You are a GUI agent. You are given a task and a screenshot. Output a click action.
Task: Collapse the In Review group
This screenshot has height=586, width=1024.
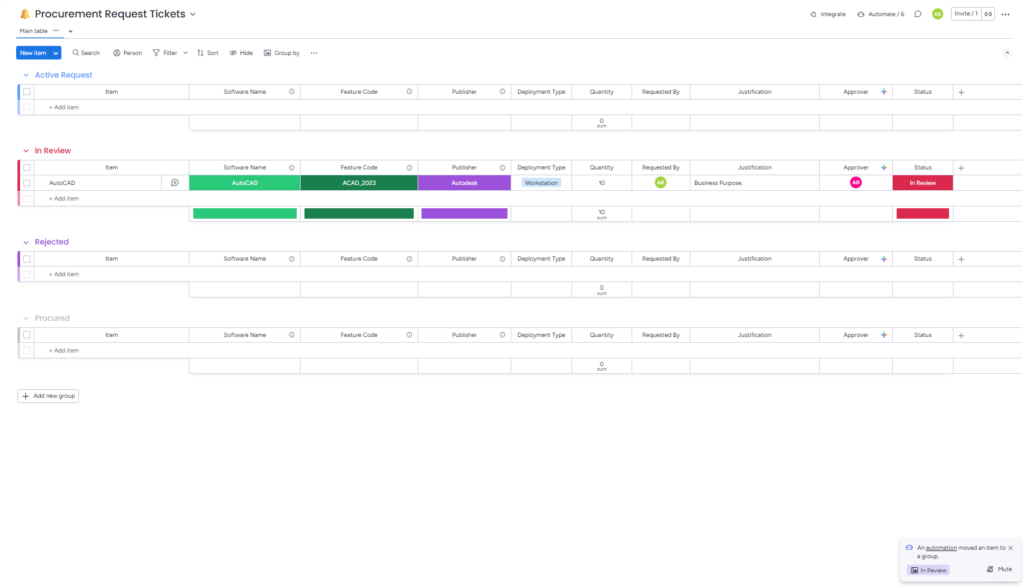pos(26,151)
